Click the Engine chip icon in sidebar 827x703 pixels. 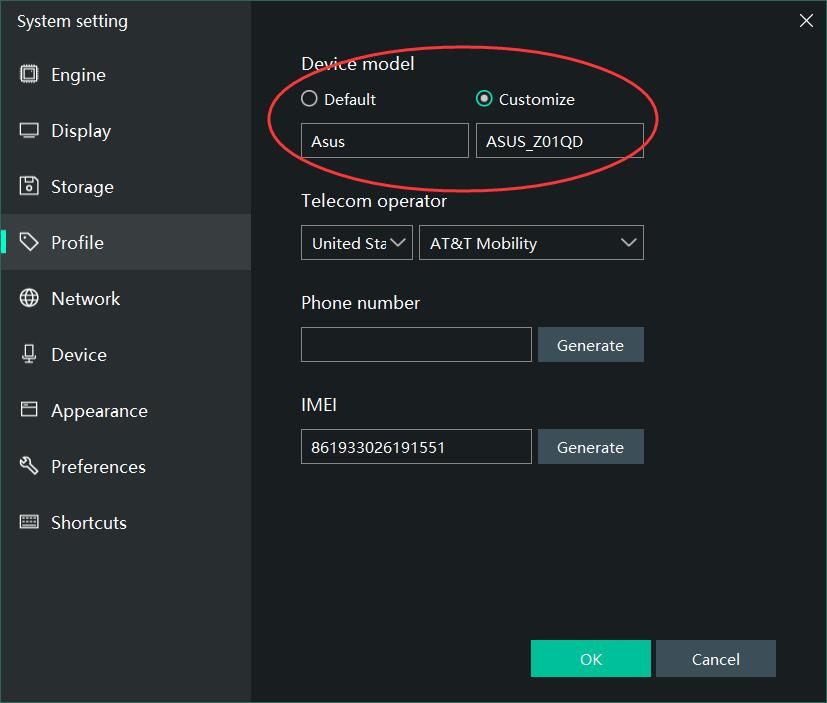pyautogui.click(x=30, y=75)
